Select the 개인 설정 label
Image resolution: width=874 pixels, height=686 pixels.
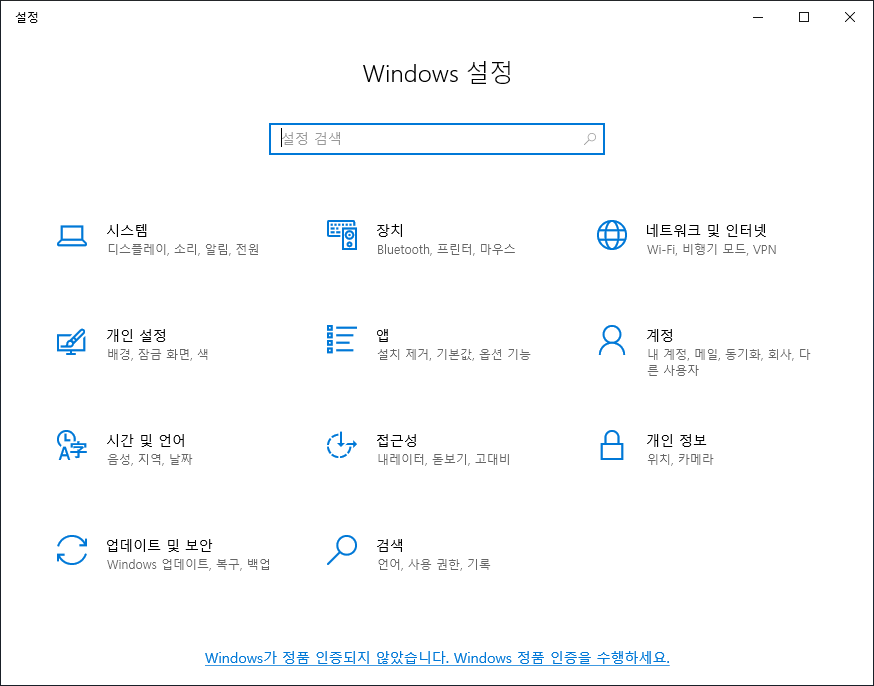[x=137, y=335]
